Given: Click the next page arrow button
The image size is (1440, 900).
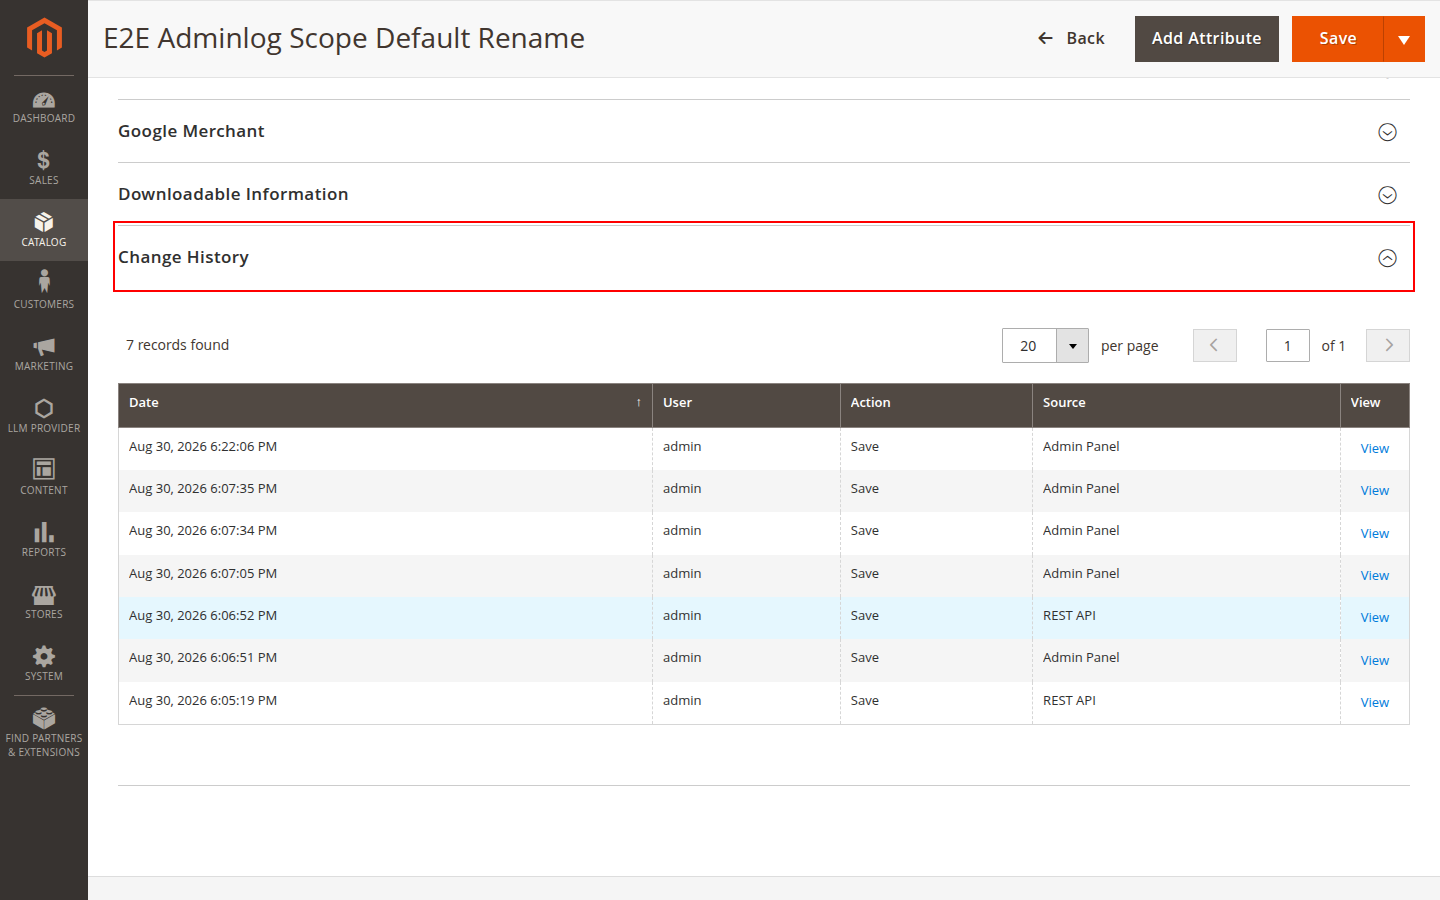Looking at the screenshot, I should pos(1388,345).
